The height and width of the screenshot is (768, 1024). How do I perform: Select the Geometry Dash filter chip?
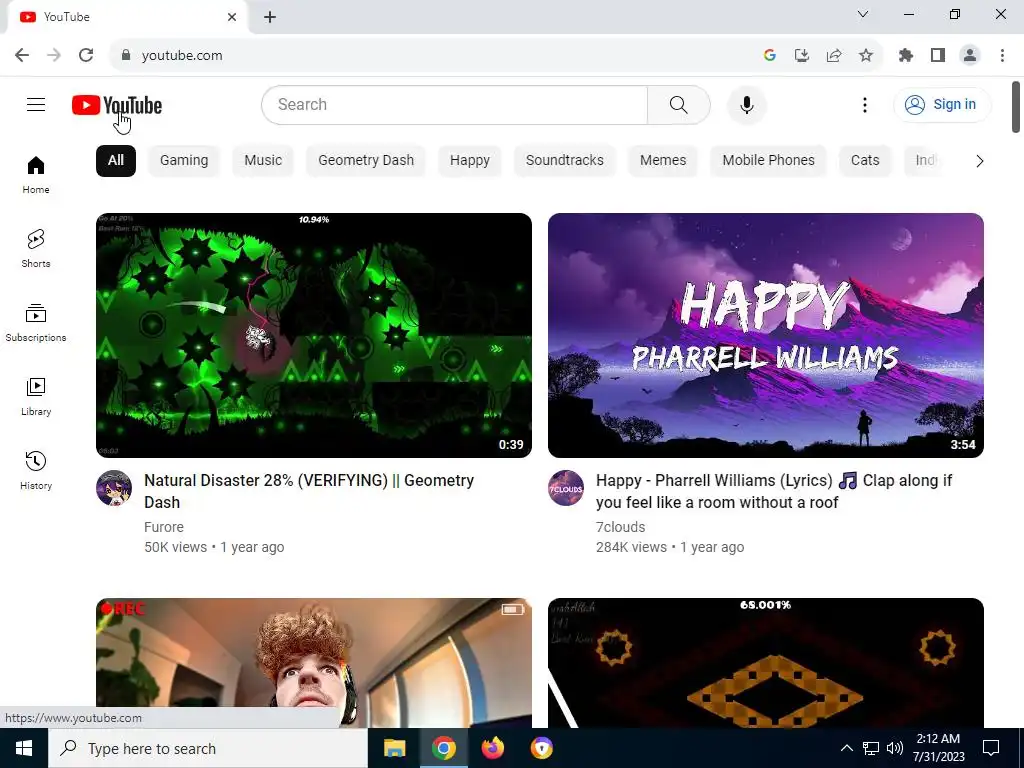366,161
